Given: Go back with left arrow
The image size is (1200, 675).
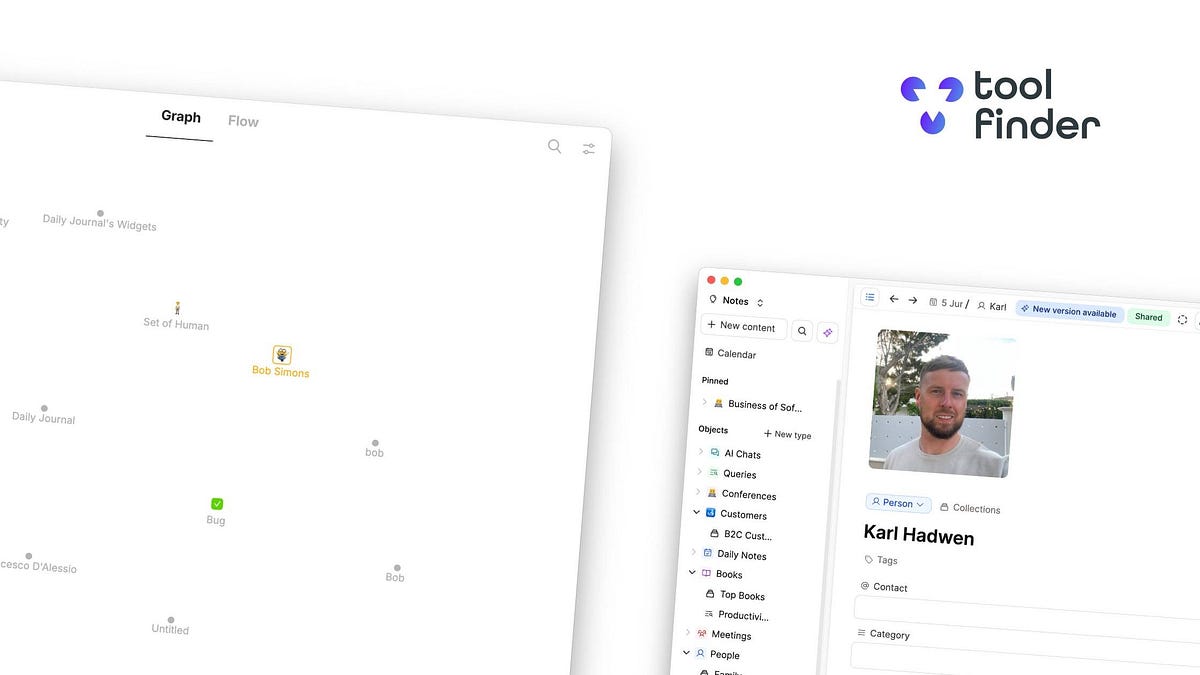Looking at the screenshot, I should coord(894,299).
